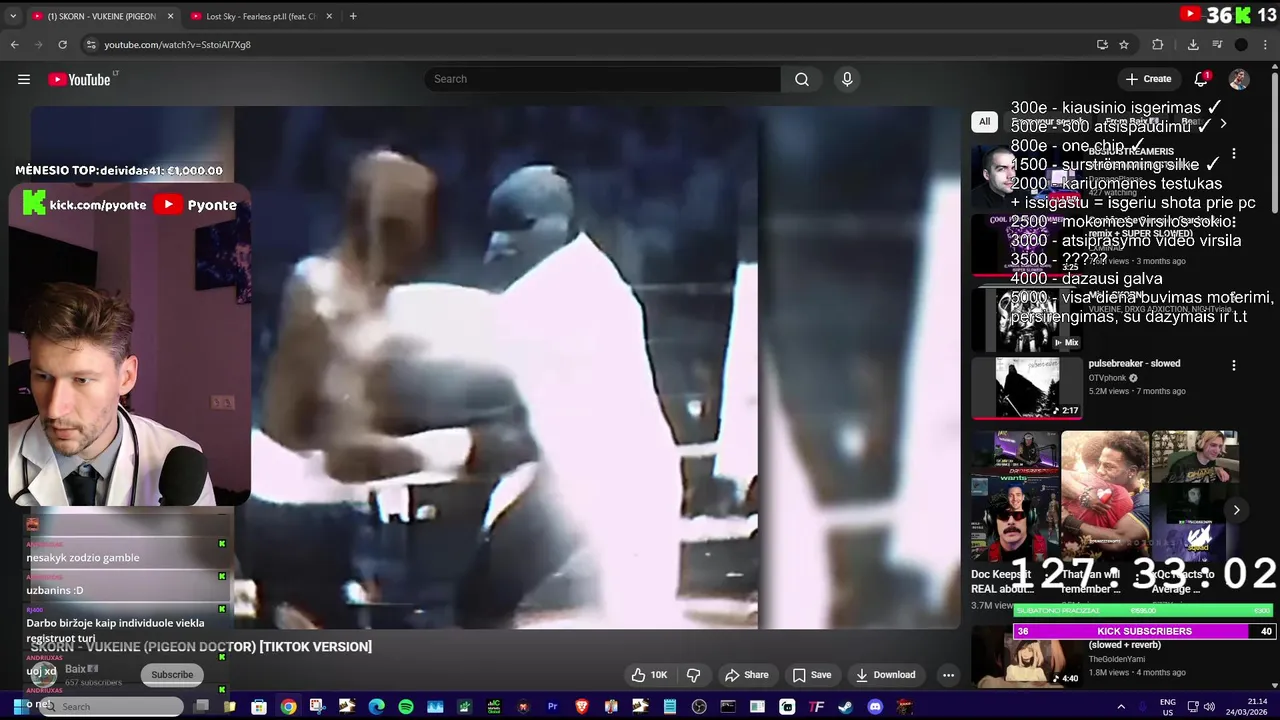Click the URL address bar
1280x720 pixels.
tap(590, 44)
